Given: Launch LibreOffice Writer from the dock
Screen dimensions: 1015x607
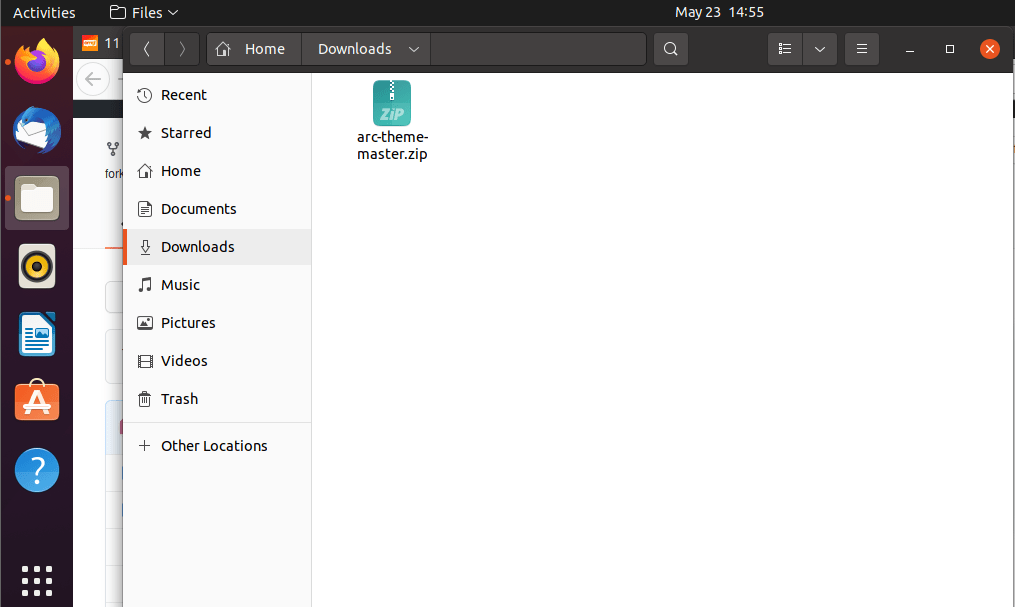Looking at the screenshot, I should click(x=37, y=334).
